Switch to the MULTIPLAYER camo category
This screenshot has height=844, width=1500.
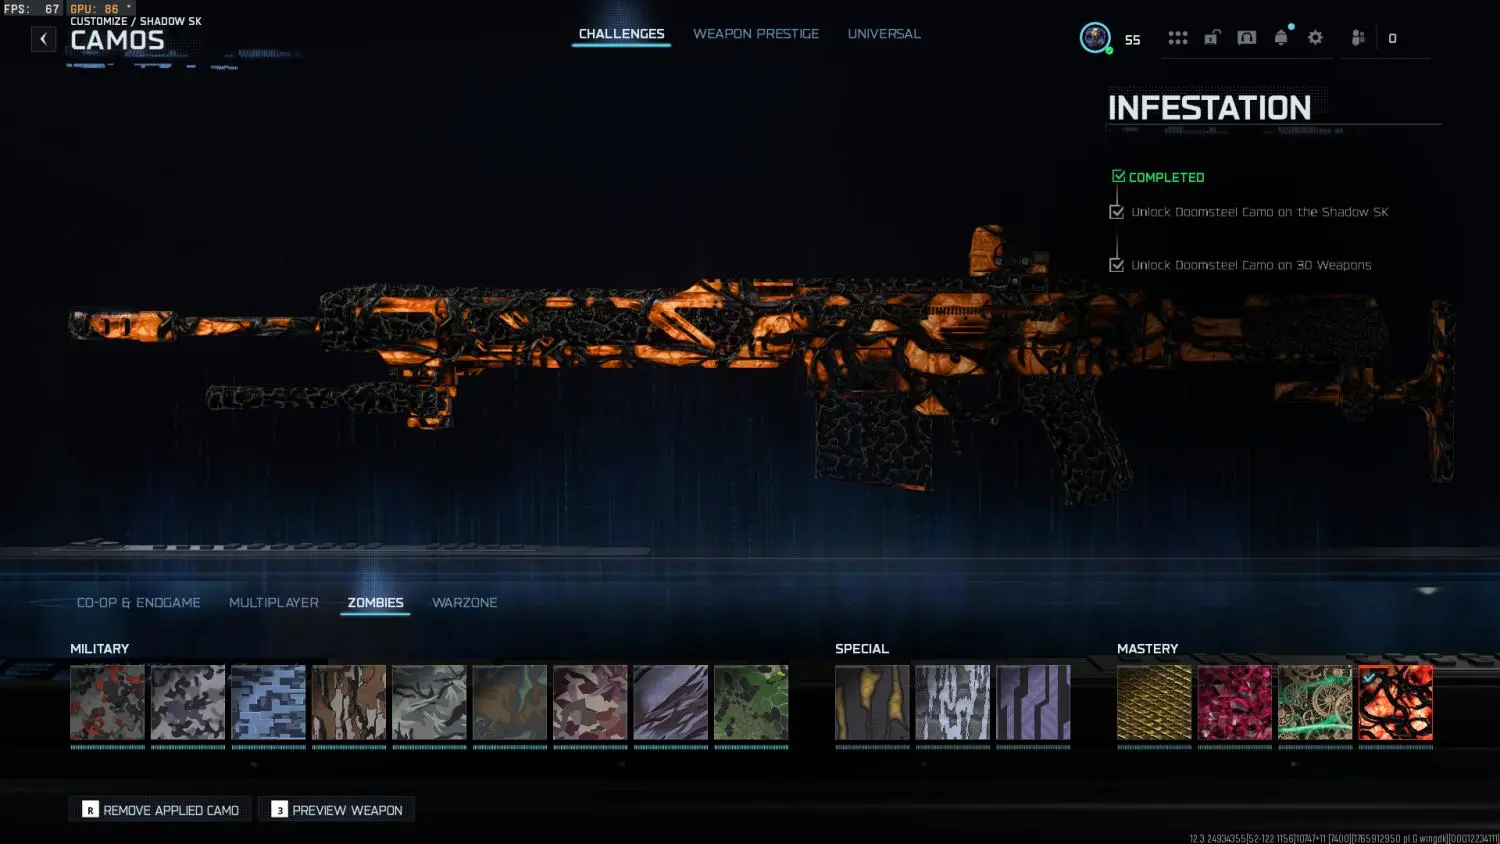pyautogui.click(x=273, y=602)
